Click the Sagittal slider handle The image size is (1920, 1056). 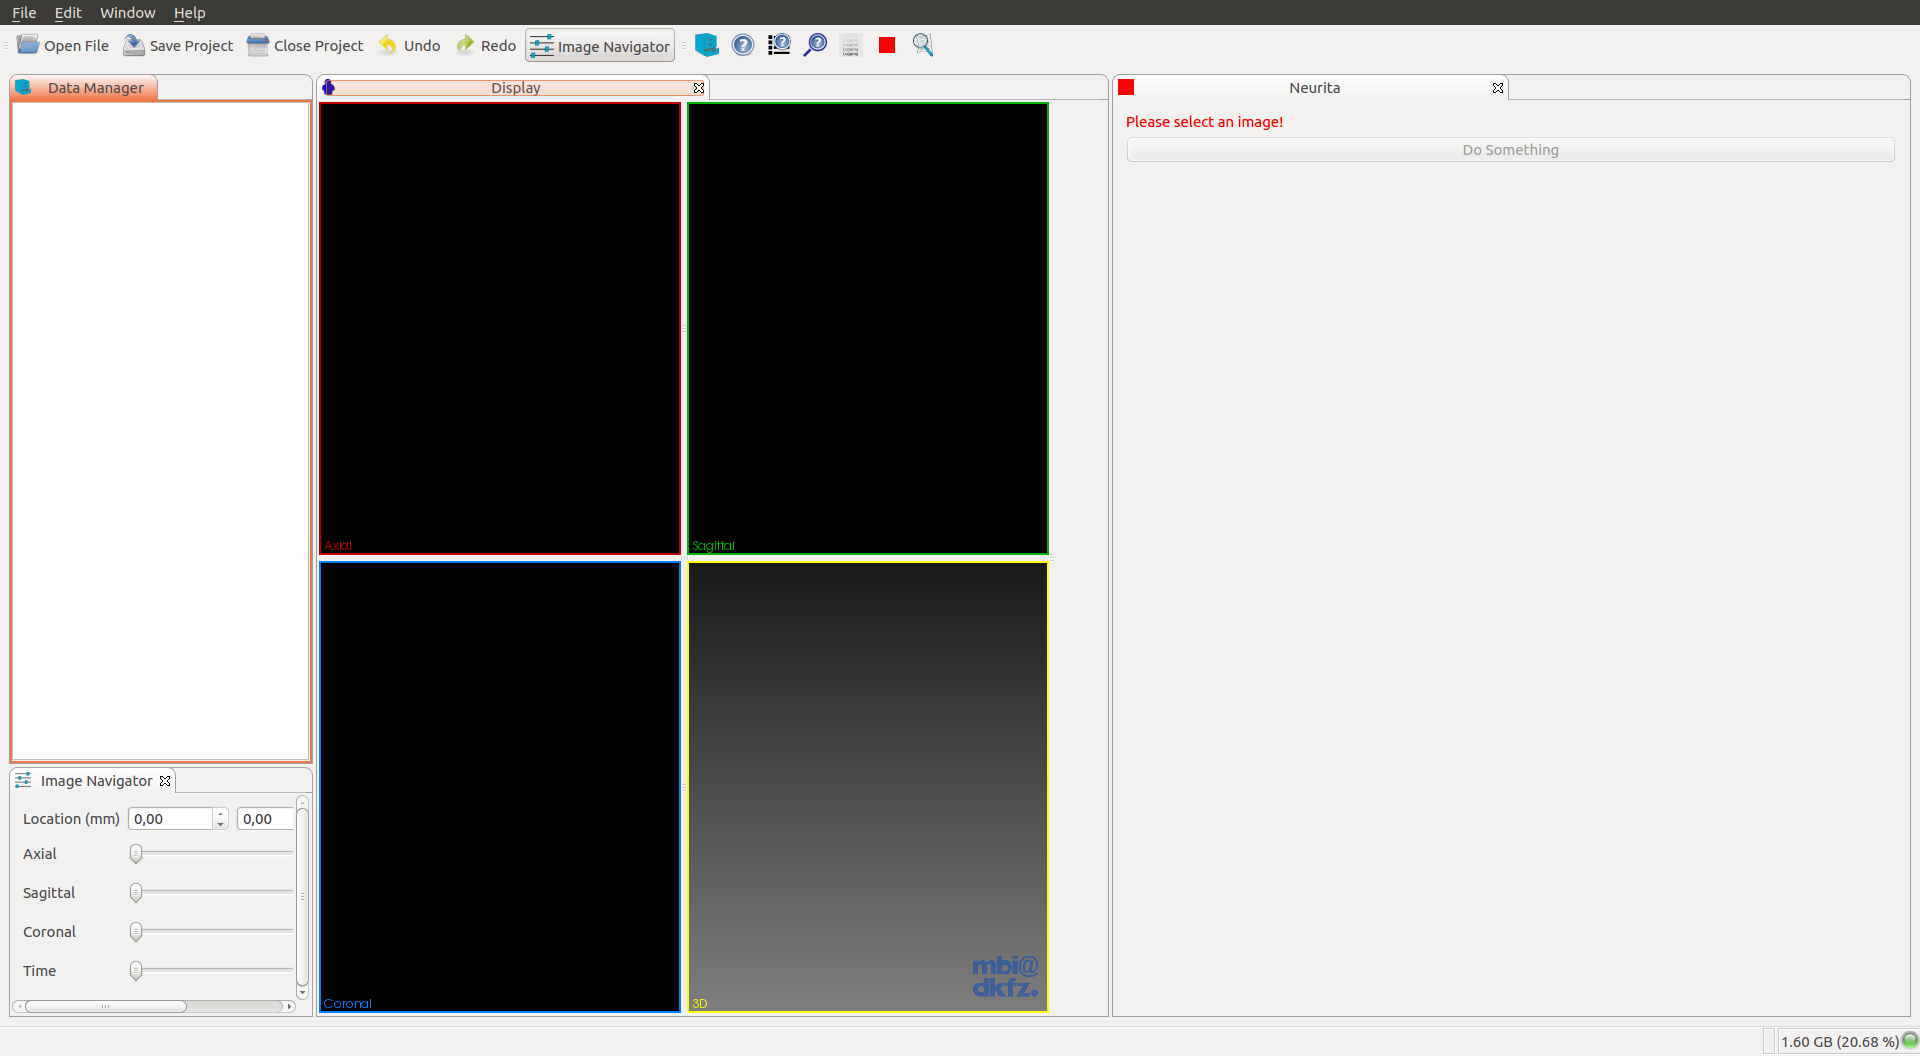(x=136, y=892)
